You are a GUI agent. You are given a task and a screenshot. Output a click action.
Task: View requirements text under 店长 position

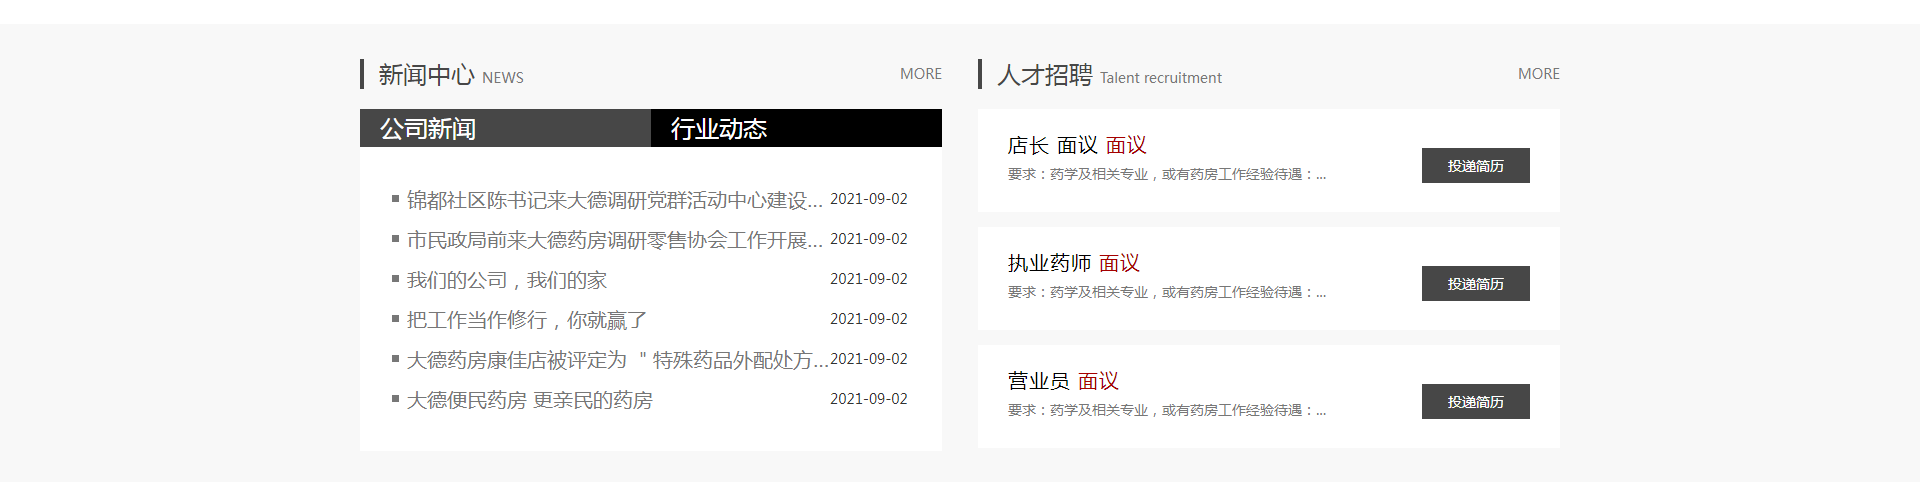coord(1166,175)
